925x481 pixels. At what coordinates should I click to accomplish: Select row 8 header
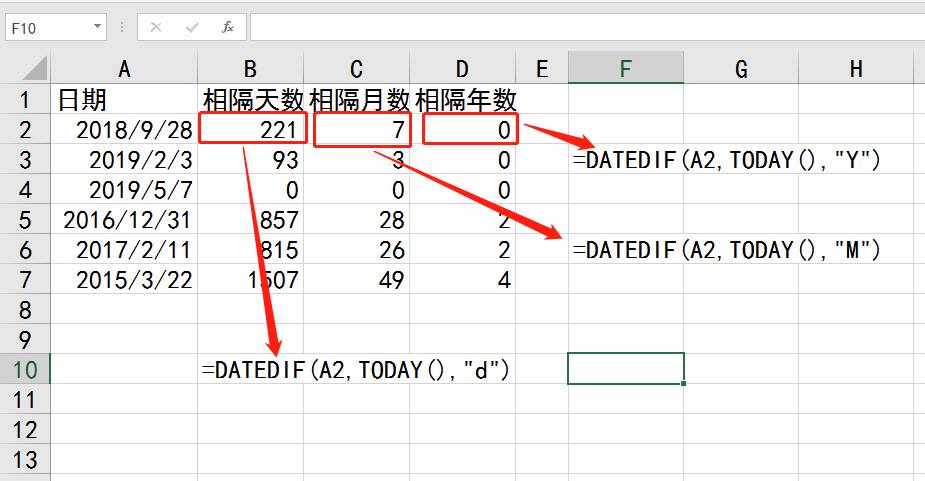coord(25,310)
